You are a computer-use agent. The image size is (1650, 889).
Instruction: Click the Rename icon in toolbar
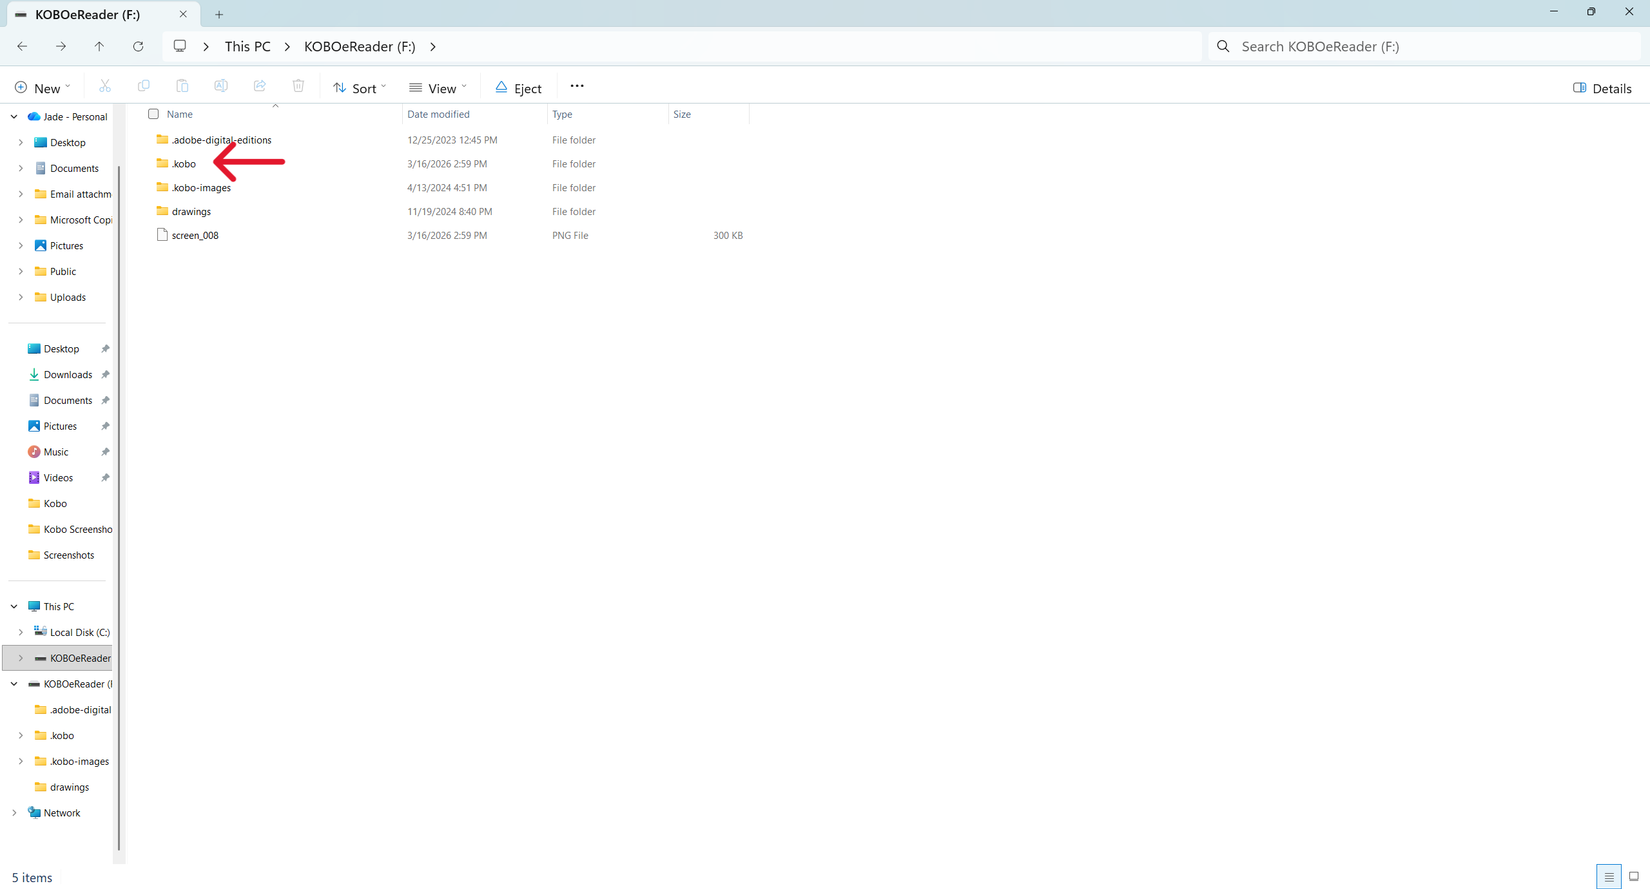click(221, 87)
